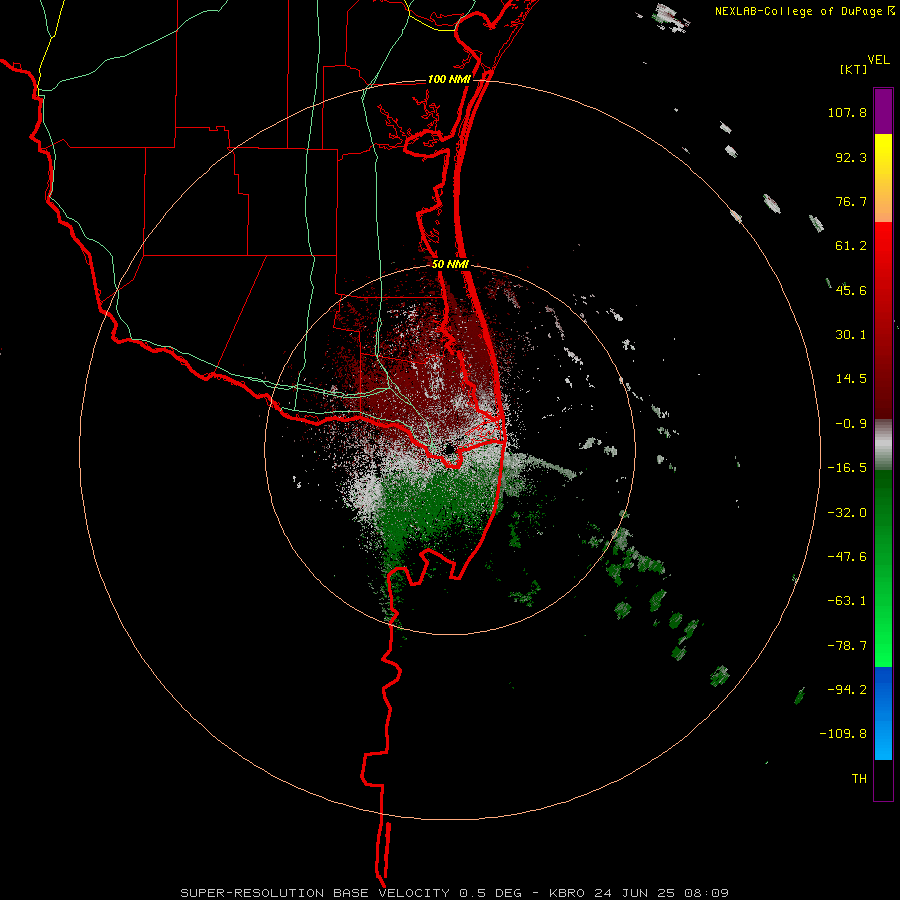The height and width of the screenshot is (900, 900).
Task: Click the -63.1 velocity scale value
Action: (x=847, y=601)
